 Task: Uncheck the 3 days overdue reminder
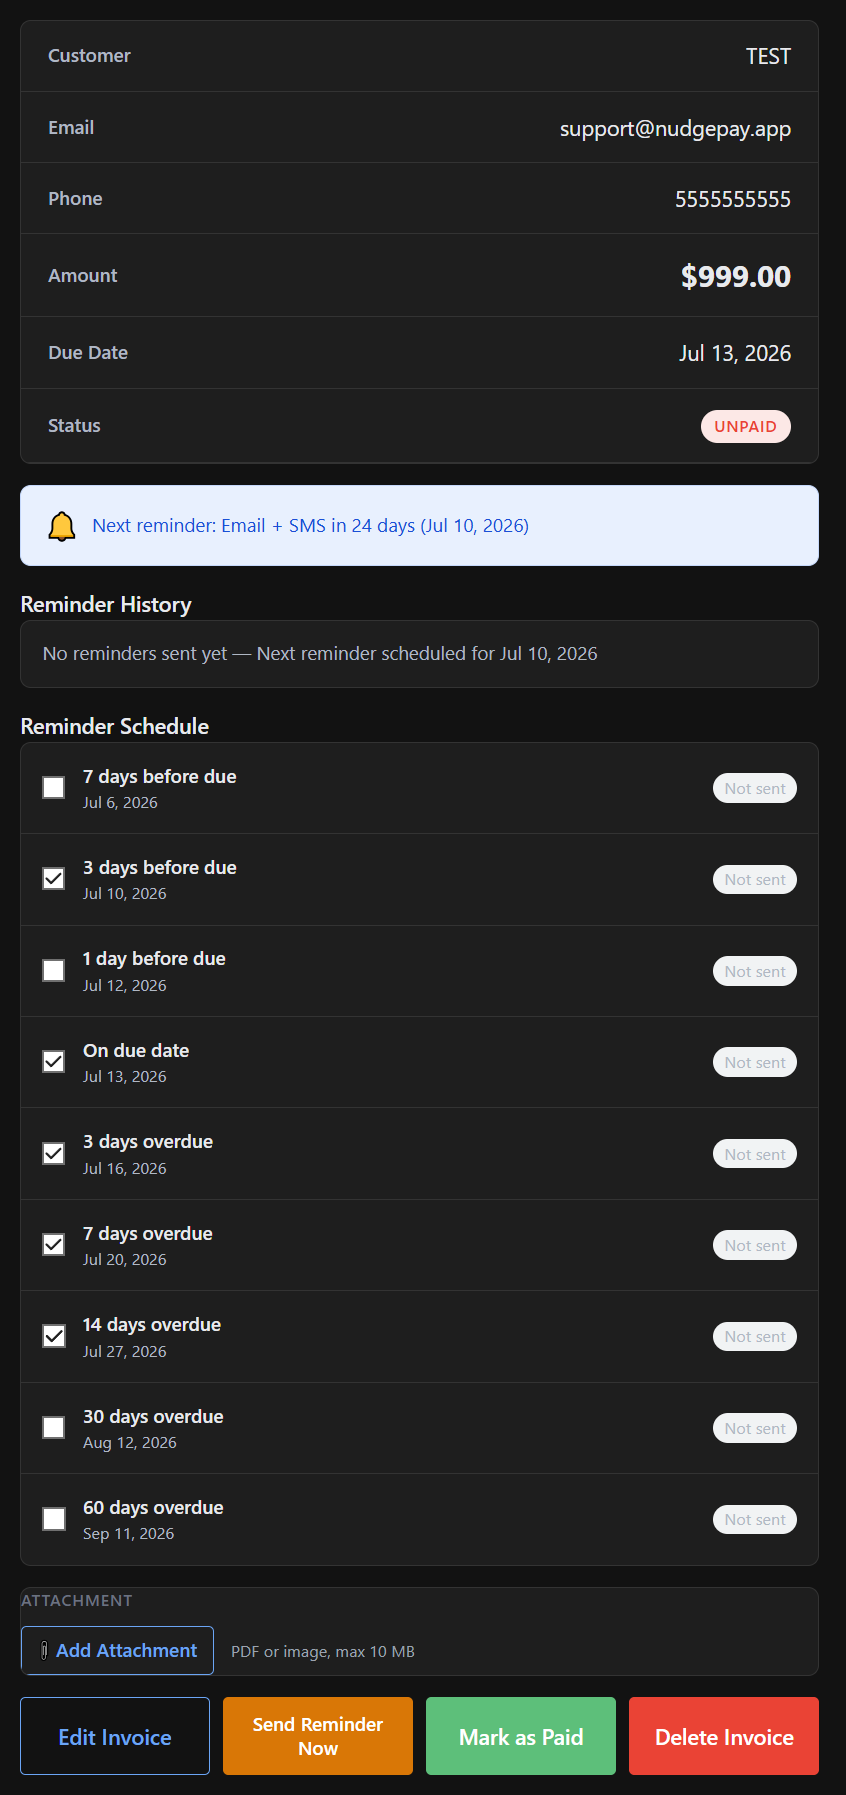coord(54,1154)
